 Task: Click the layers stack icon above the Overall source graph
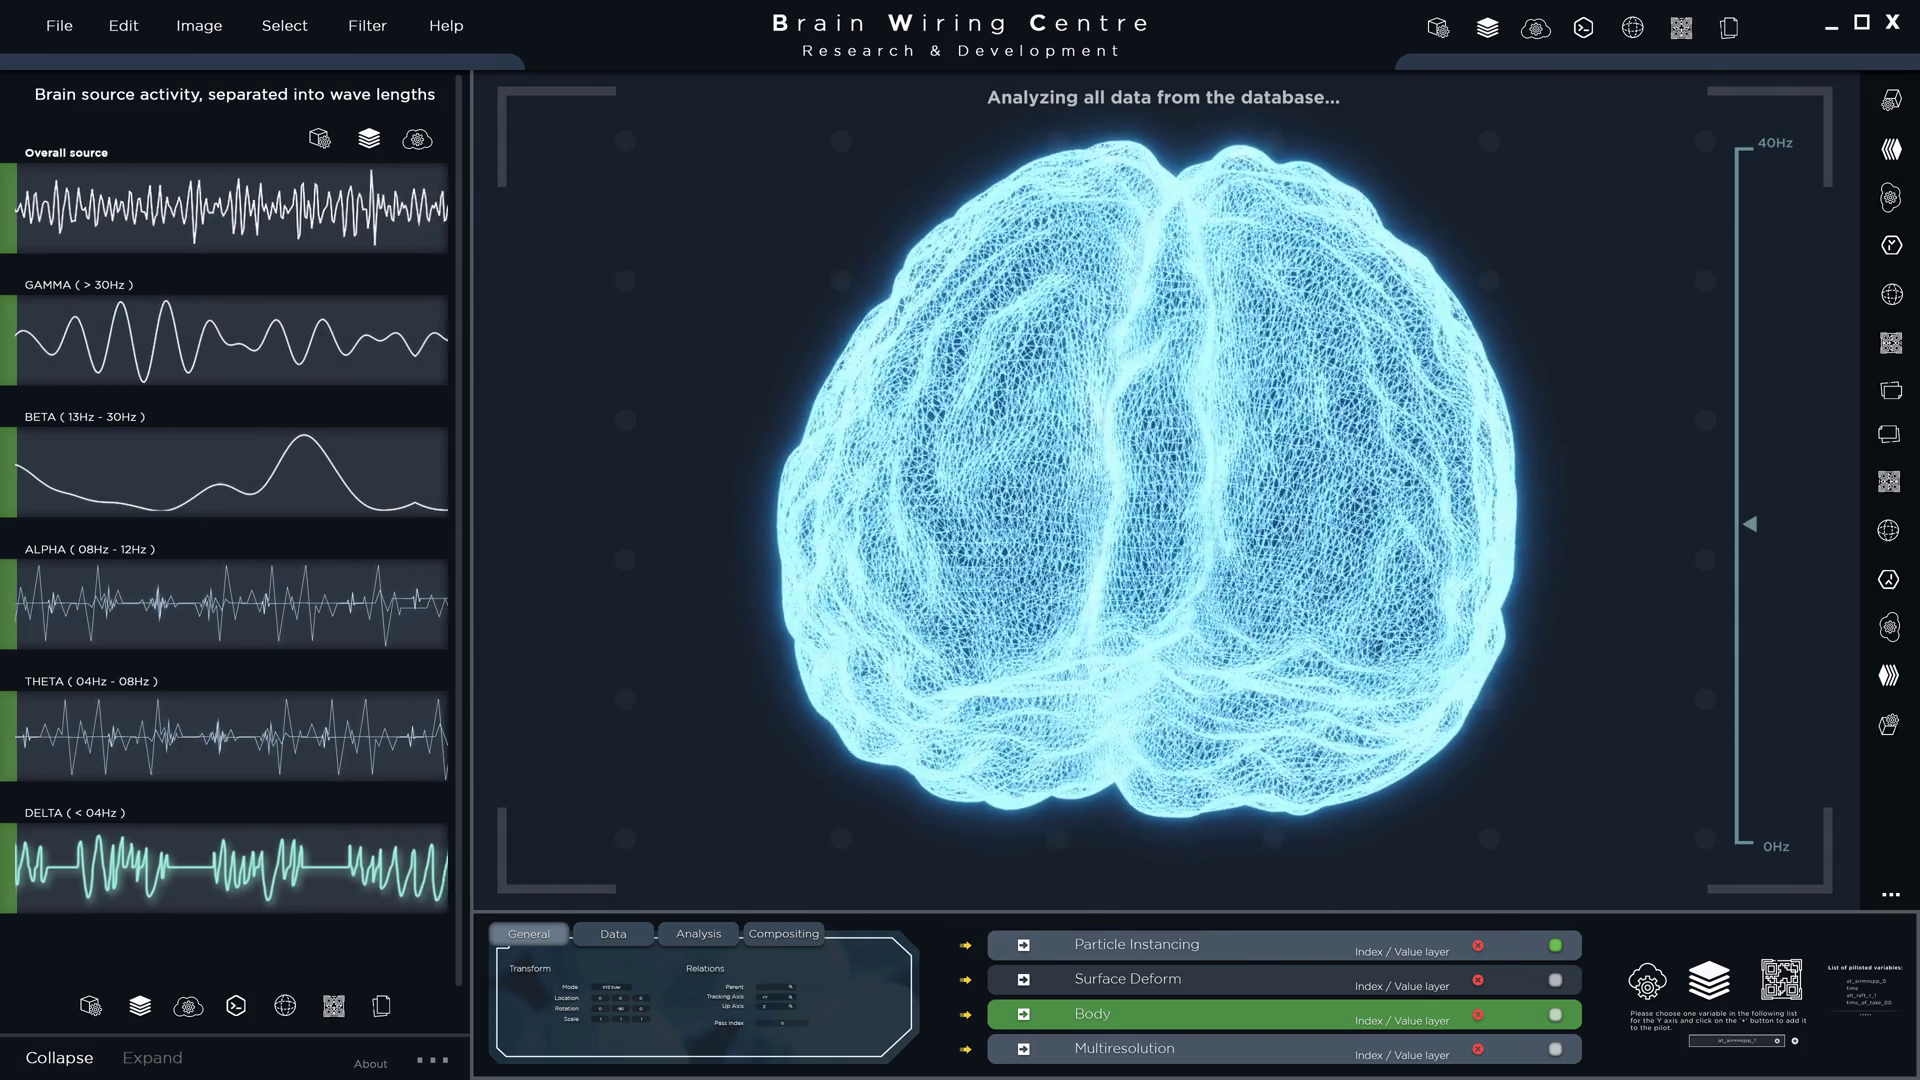[x=369, y=139]
